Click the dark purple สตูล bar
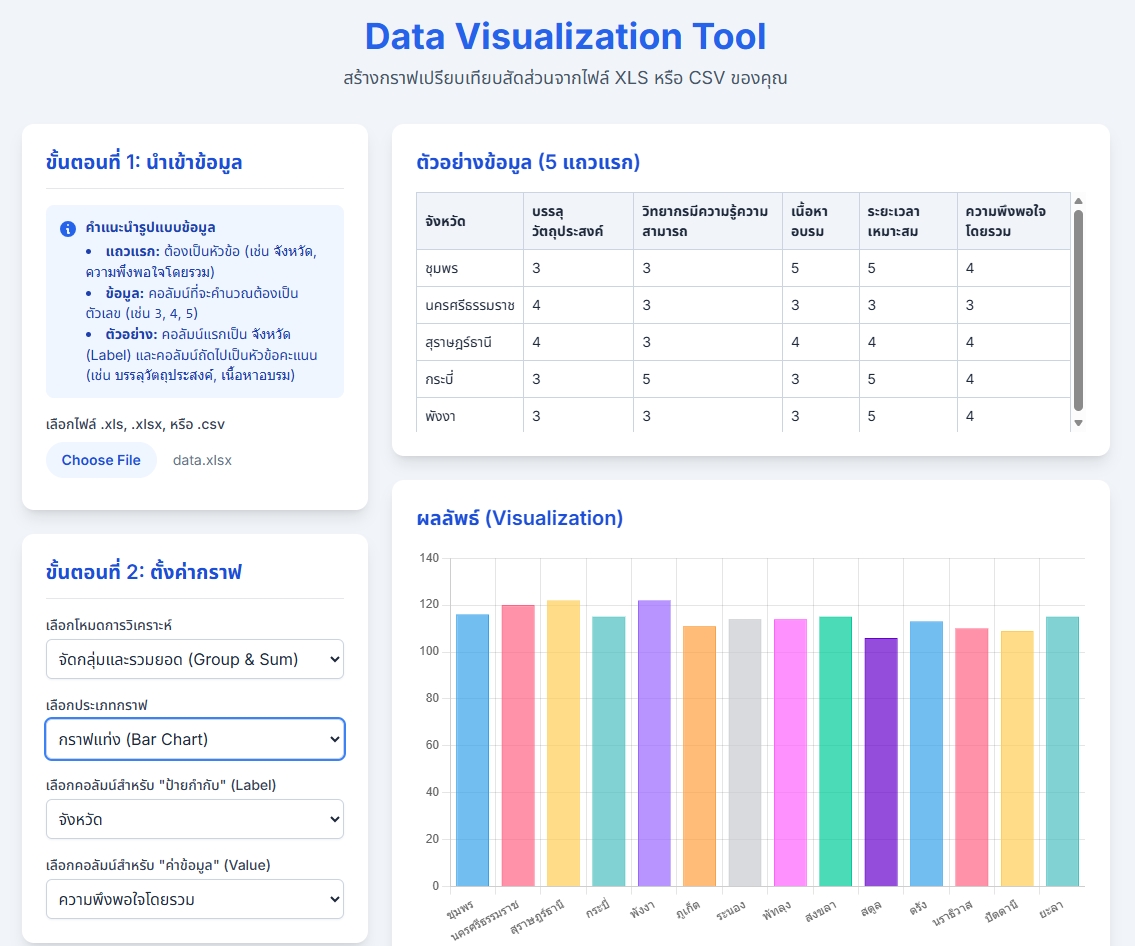The height and width of the screenshot is (946, 1135). [x=881, y=761]
